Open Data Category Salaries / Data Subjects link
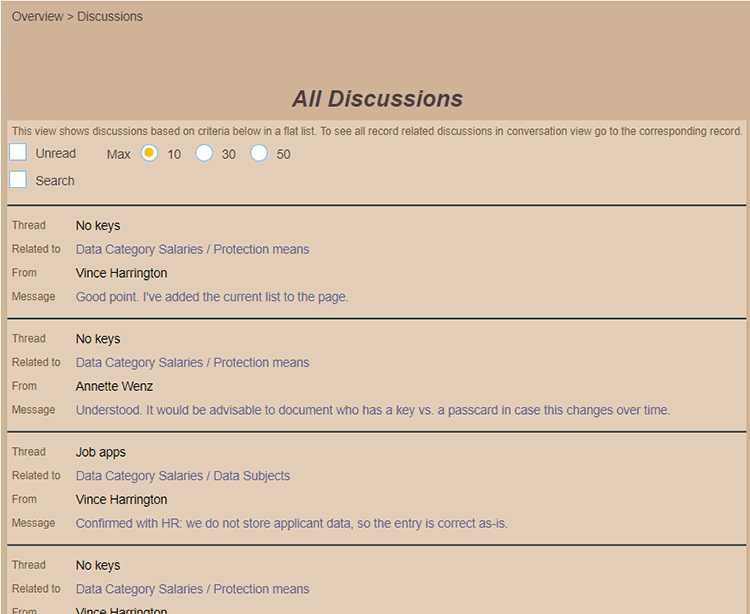This screenshot has height=614, width=750. pyautogui.click(x=183, y=476)
